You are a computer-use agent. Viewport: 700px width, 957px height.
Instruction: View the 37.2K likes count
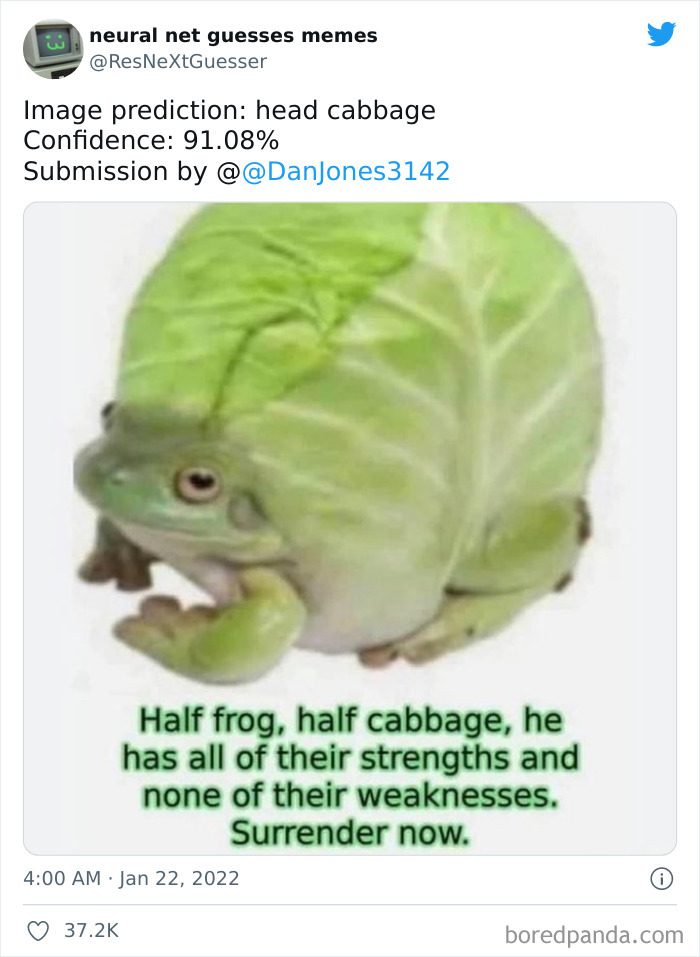tap(91, 930)
